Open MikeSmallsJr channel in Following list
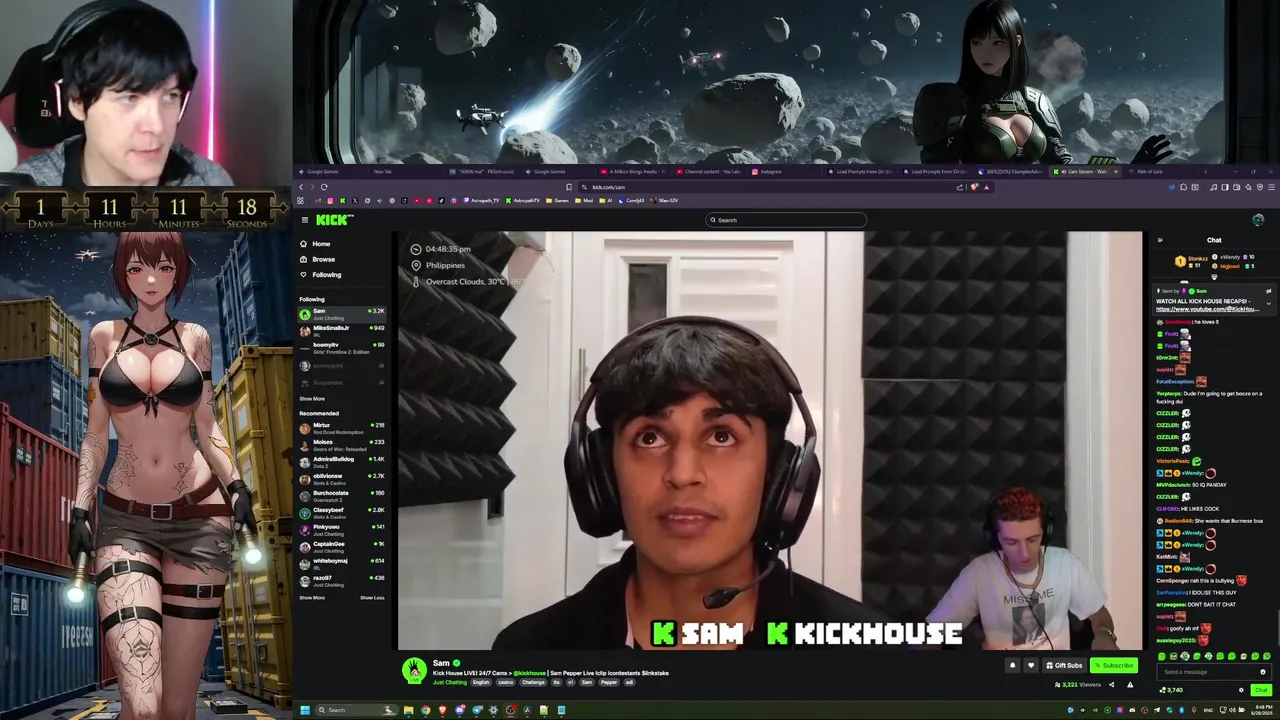Screen dimensions: 1280x720 pyautogui.click(x=342, y=331)
